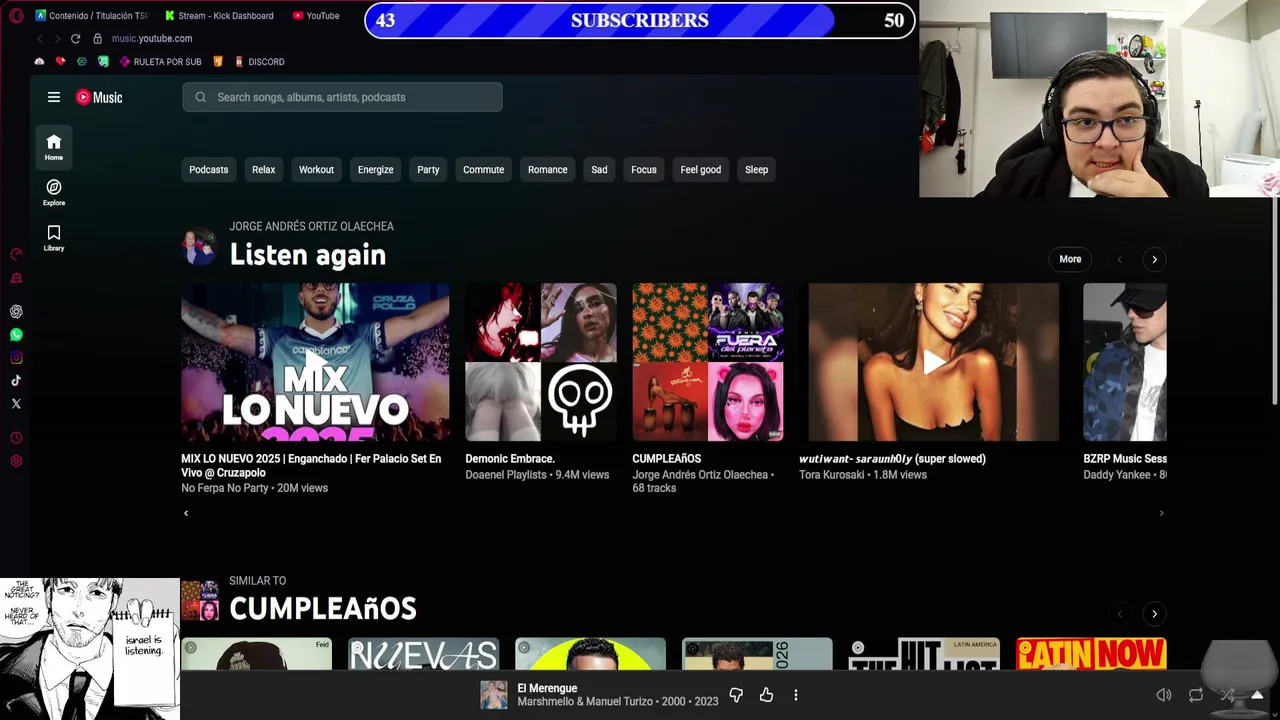Image resolution: width=1280 pixels, height=720 pixels.
Task: Open History clock icon in Opera sidebar
Action: pos(16,438)
